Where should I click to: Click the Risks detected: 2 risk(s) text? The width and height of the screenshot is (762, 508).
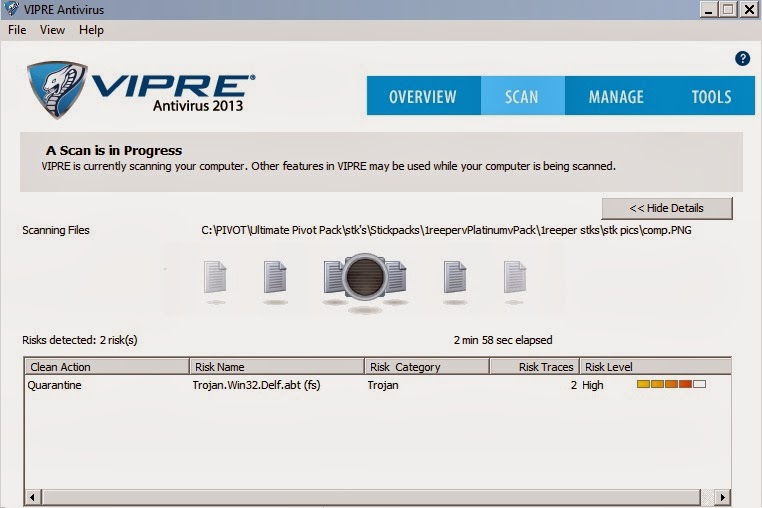coord(80,340)
